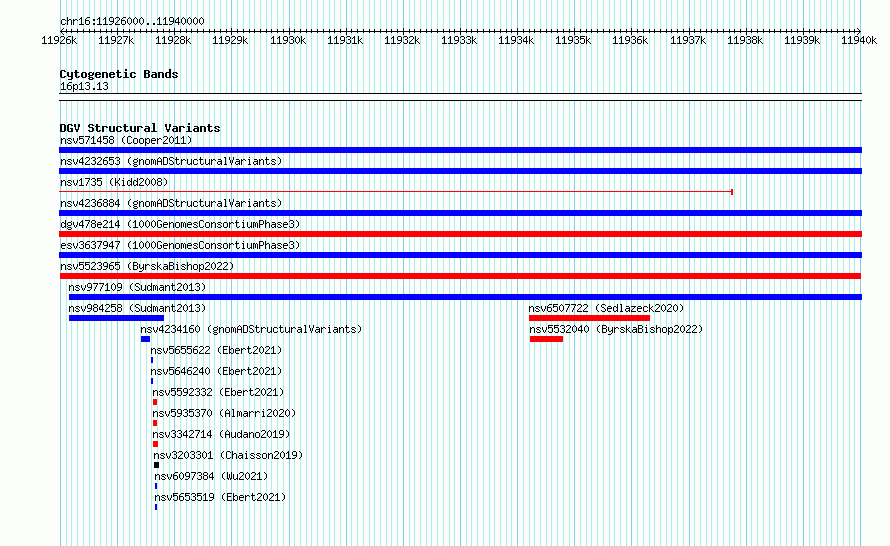This screenshot has height=546, width=890.
Task: Click the thin red line for nsv1735
Action: [x=396, y=192]
